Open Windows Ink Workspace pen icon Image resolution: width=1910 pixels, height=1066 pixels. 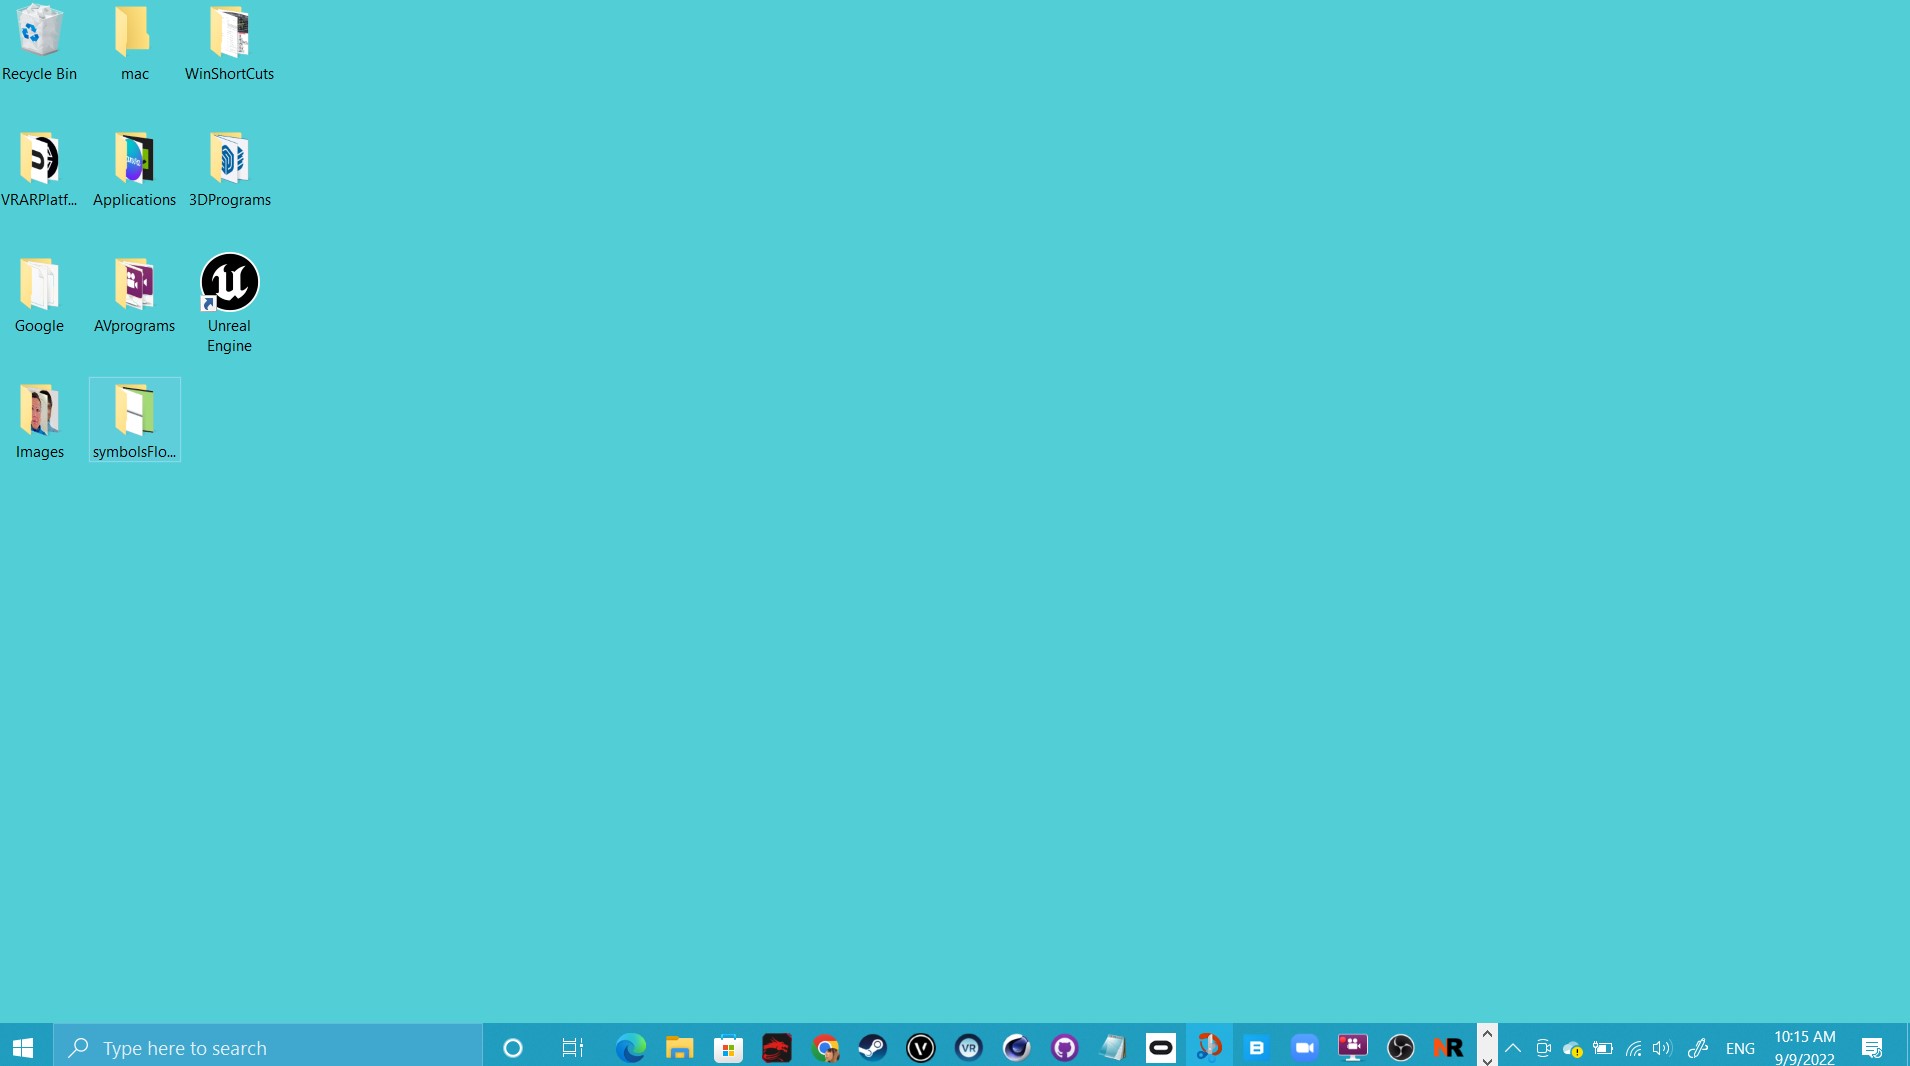1697,1048
